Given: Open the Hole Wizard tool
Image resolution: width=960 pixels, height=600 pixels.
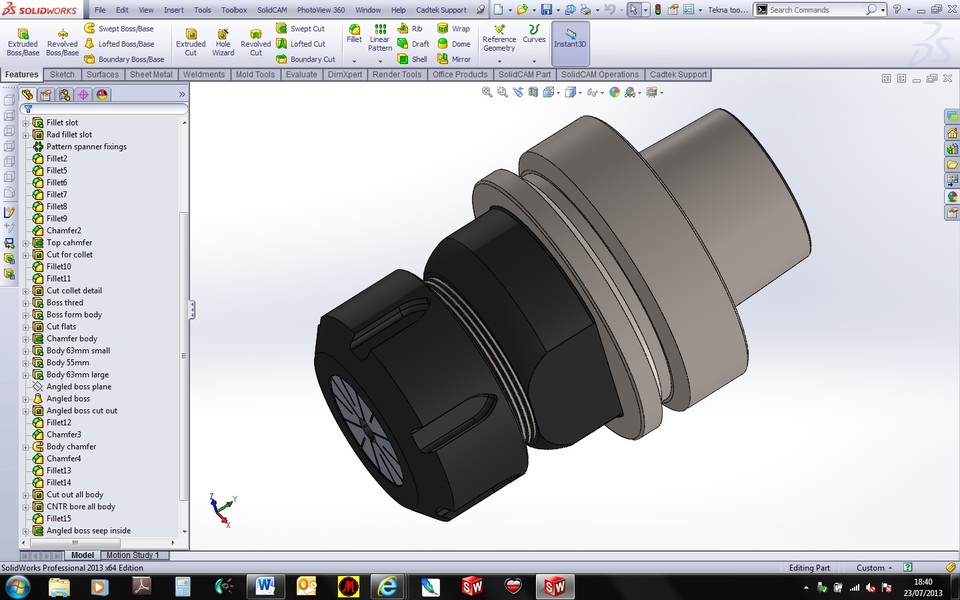Looking at the screenshot, I should click(x=222, y=40).
